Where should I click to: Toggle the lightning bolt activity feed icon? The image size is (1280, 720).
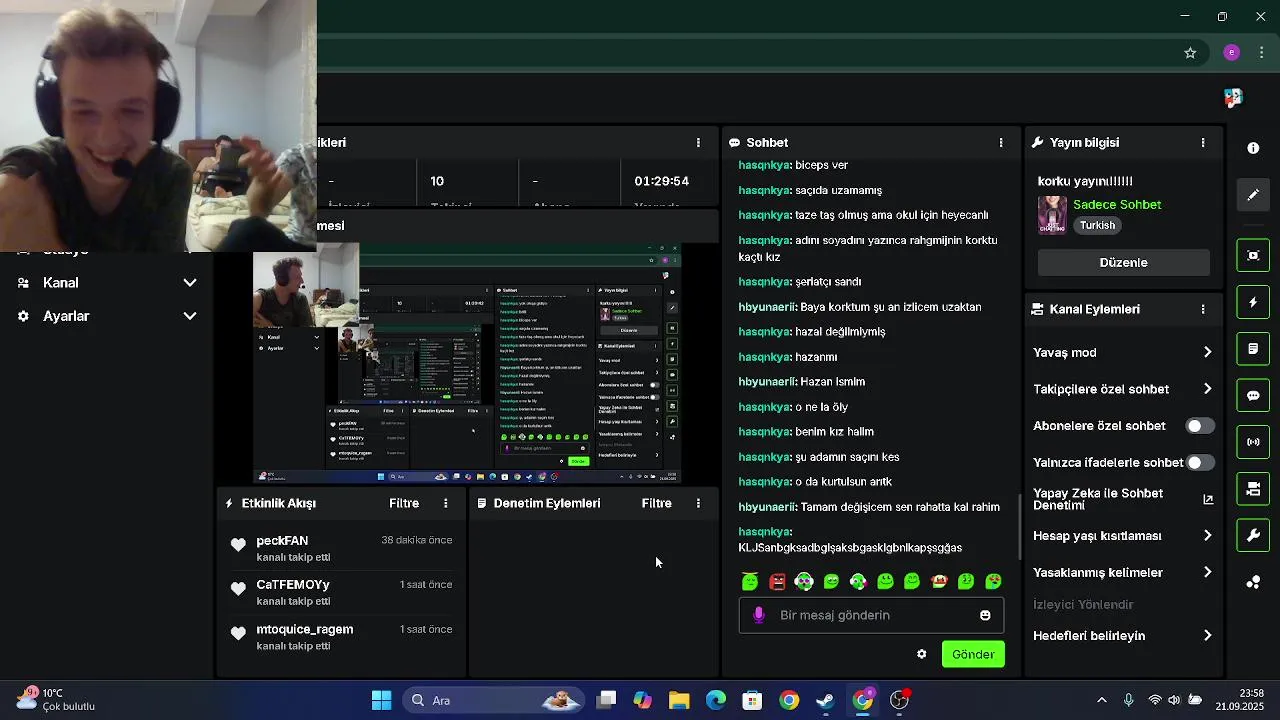pos(1253,302)
